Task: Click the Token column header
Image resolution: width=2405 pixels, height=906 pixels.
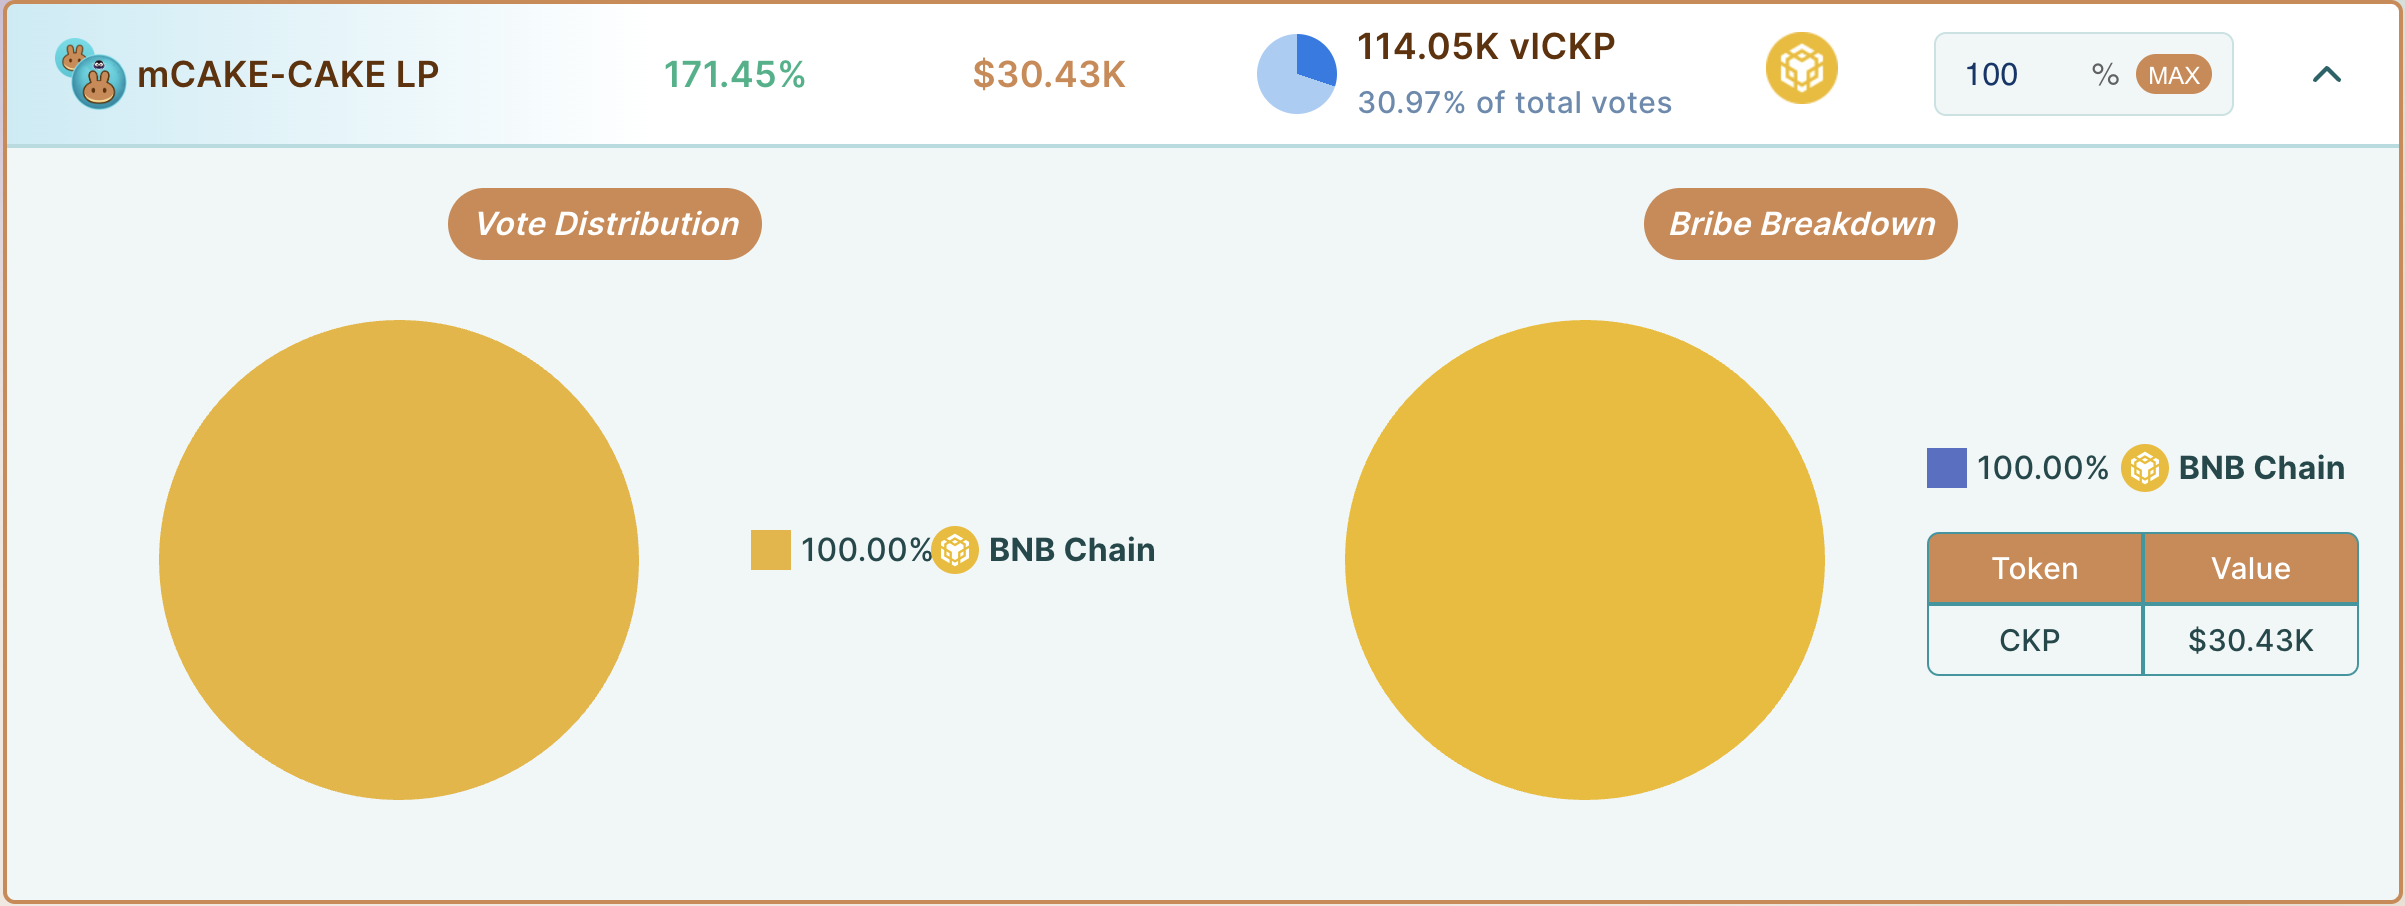Action: [2035, 569]
